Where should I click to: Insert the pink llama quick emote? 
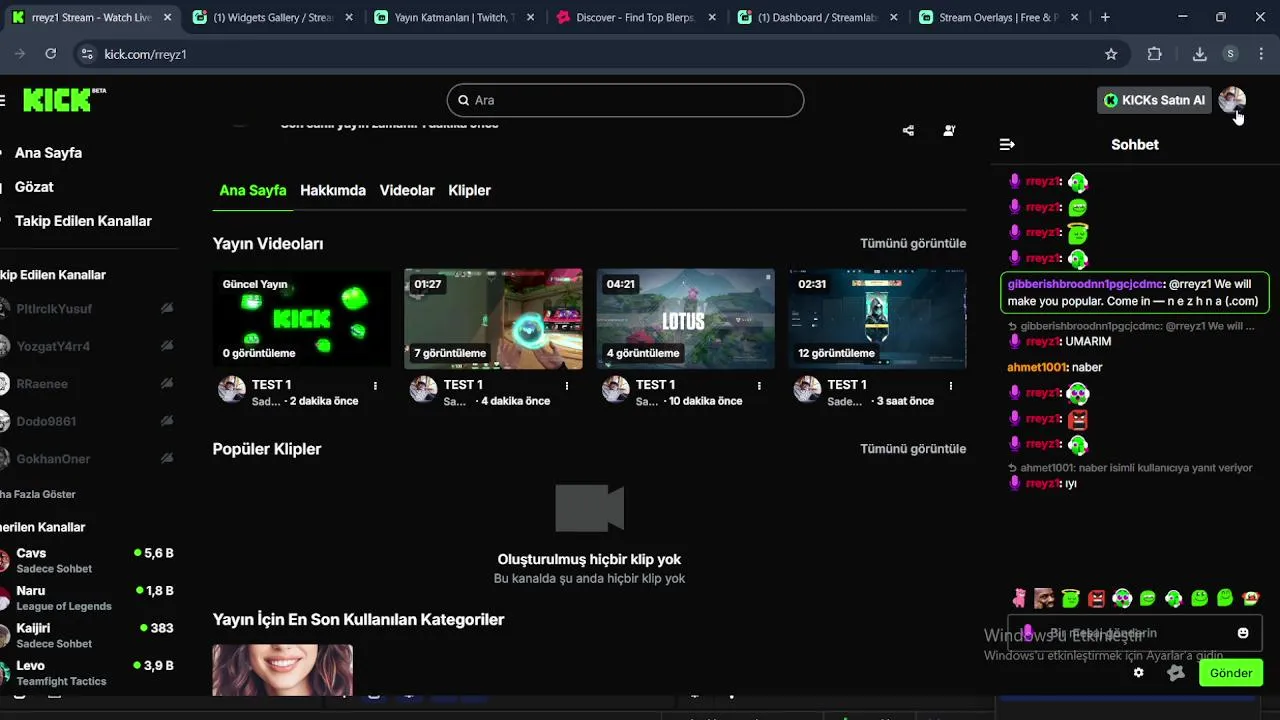pyautogui.click(x=1019, y=599)
